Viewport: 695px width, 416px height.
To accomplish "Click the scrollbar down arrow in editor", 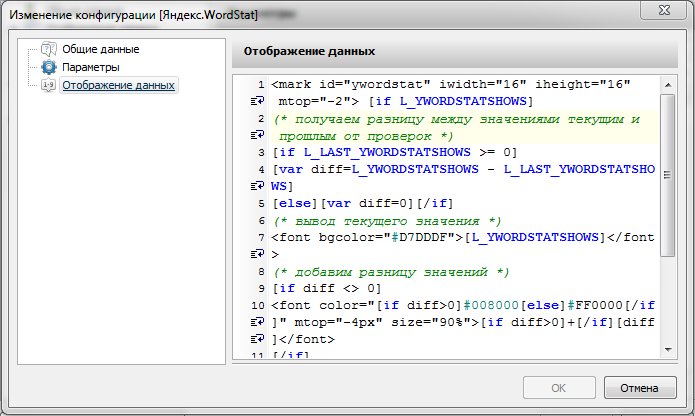I will (x=667, y=346).
